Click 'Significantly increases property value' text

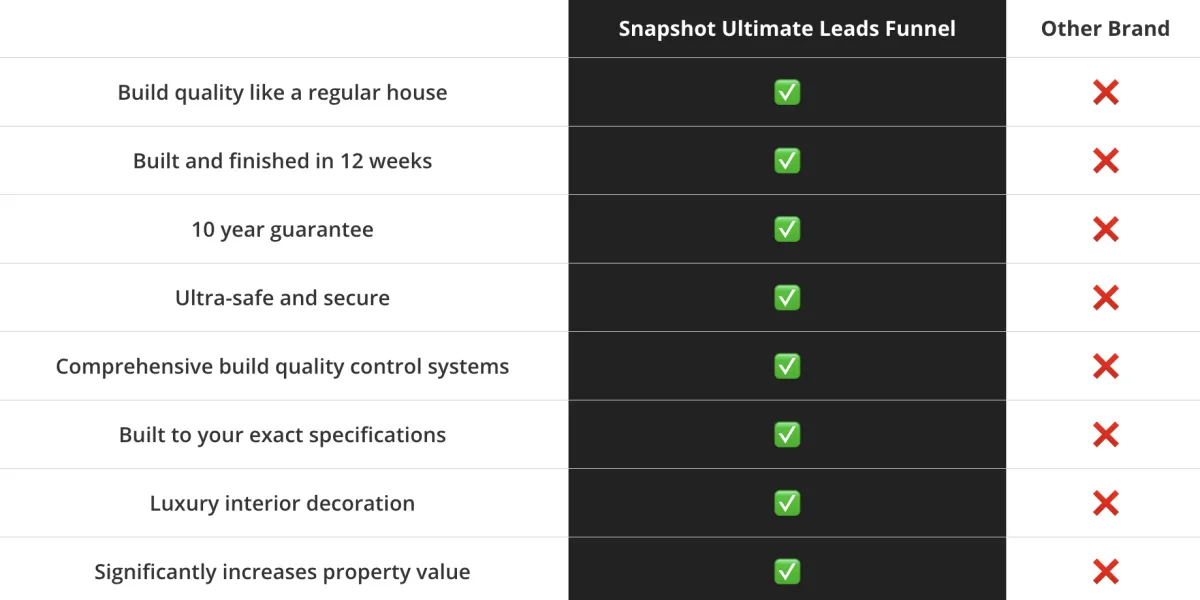point(282,572)
